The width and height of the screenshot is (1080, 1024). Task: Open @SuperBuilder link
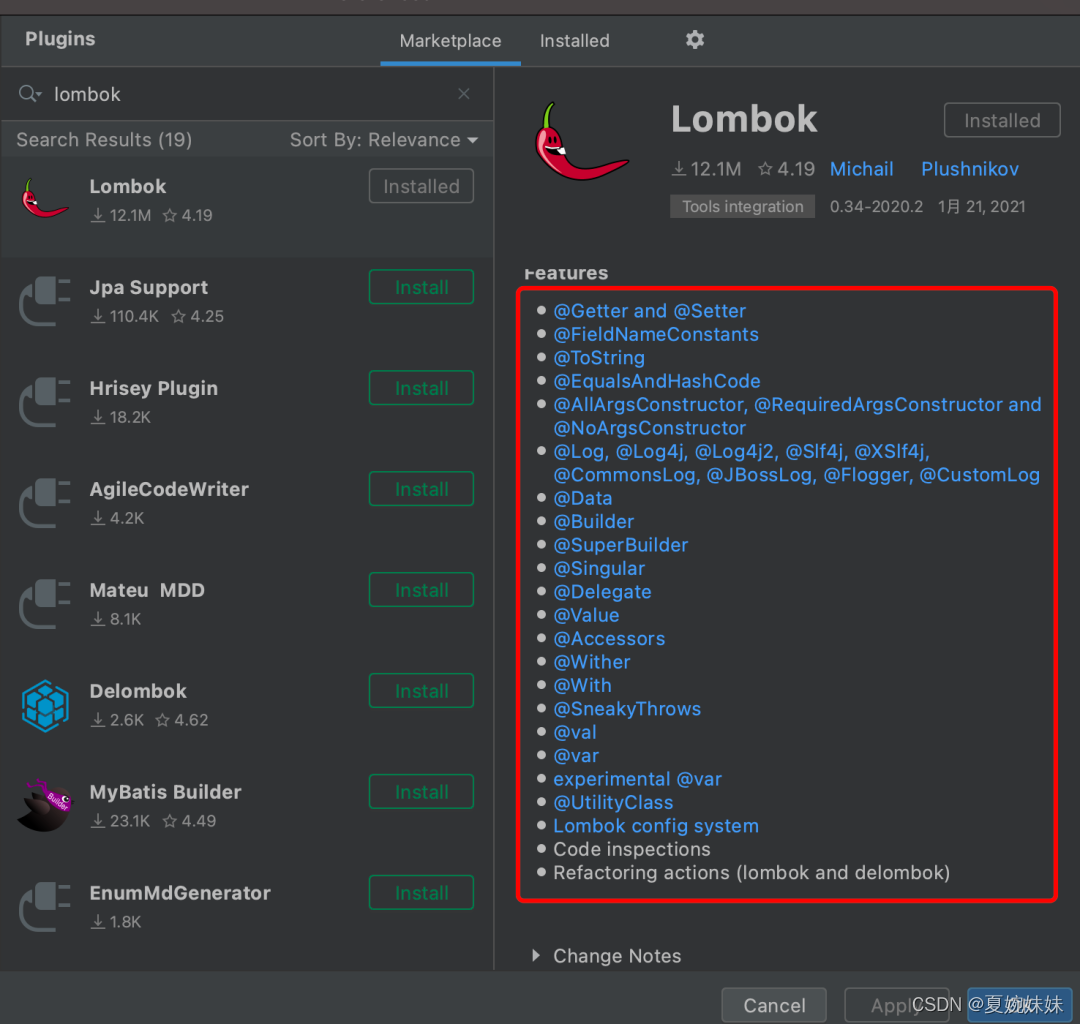[621, 545]
